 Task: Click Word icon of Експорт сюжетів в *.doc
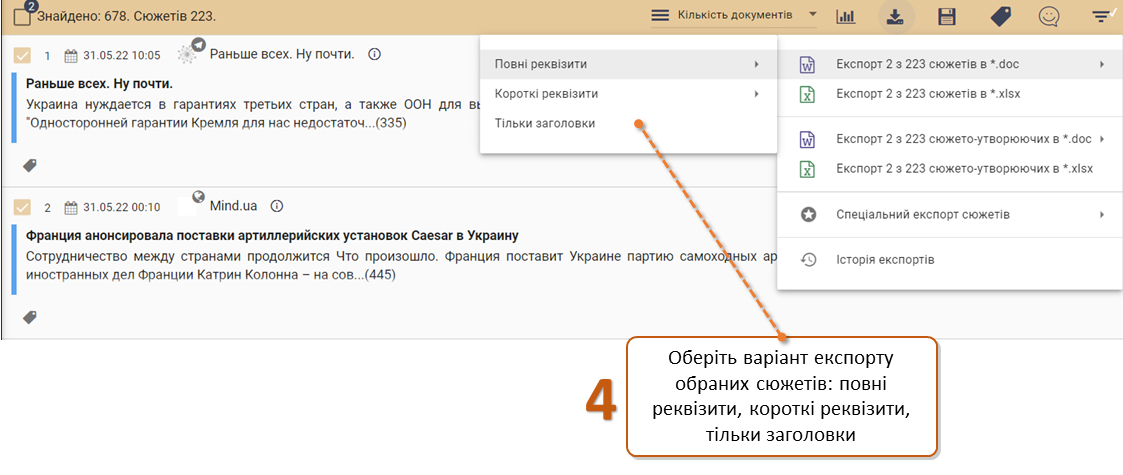click(807, 65)
